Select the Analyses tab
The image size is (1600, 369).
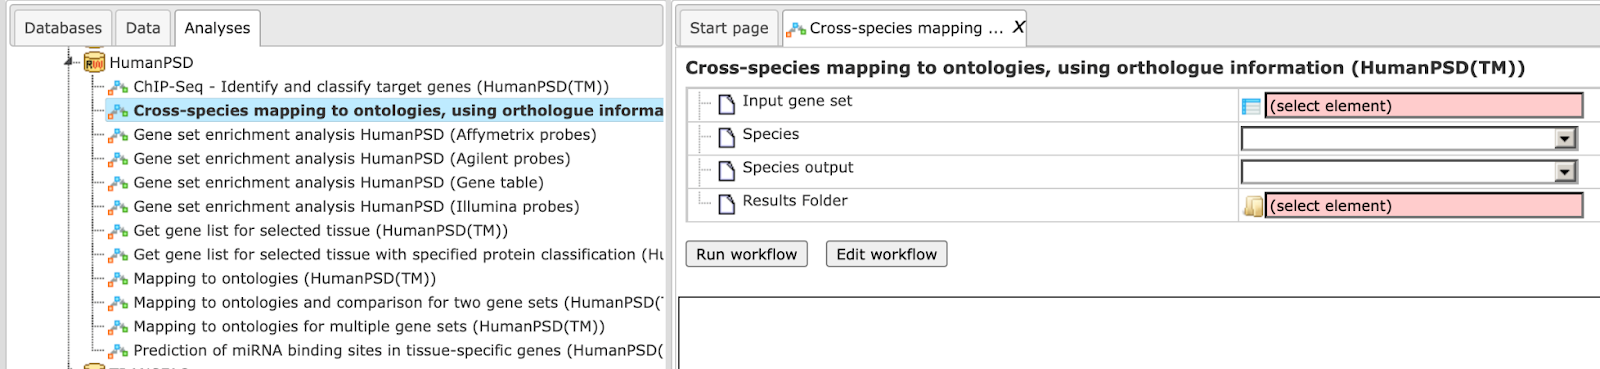(x=217, y=28)
